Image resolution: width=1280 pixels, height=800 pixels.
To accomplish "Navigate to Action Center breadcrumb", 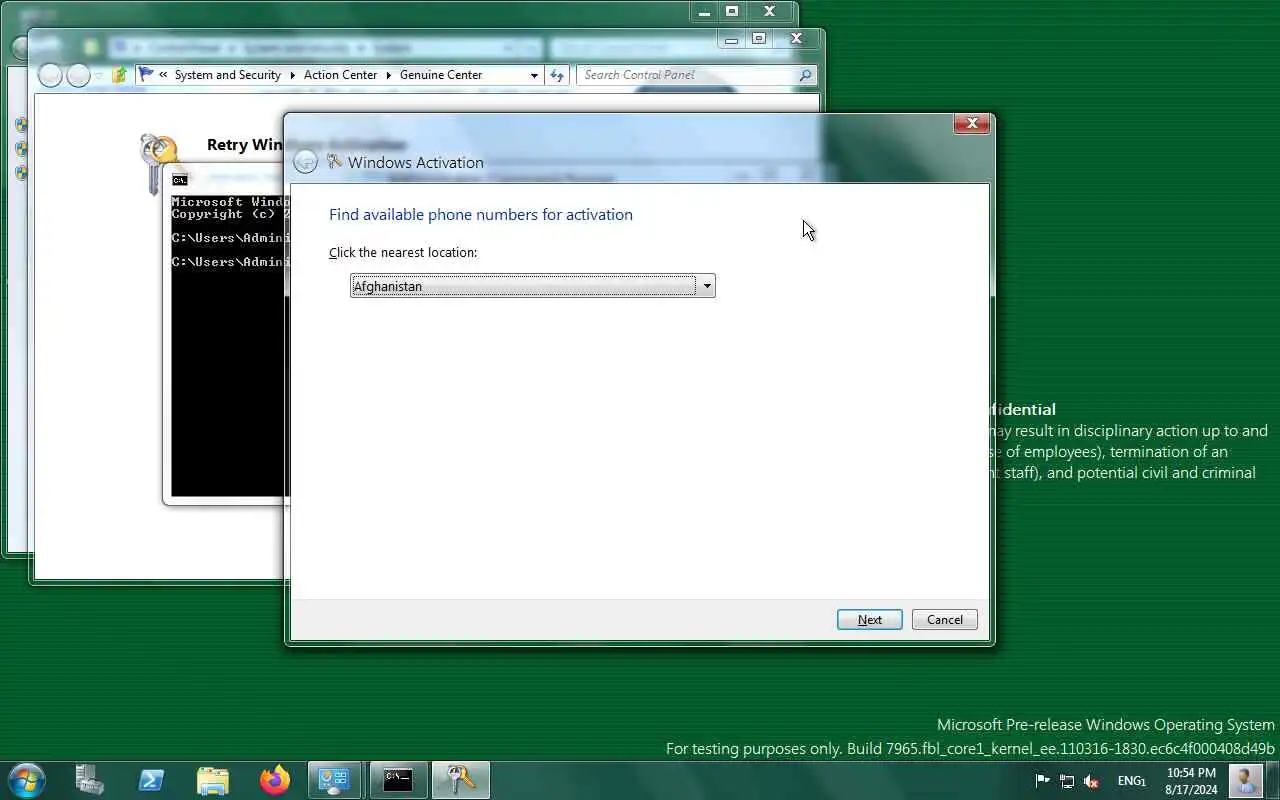I will coord(341,75).
